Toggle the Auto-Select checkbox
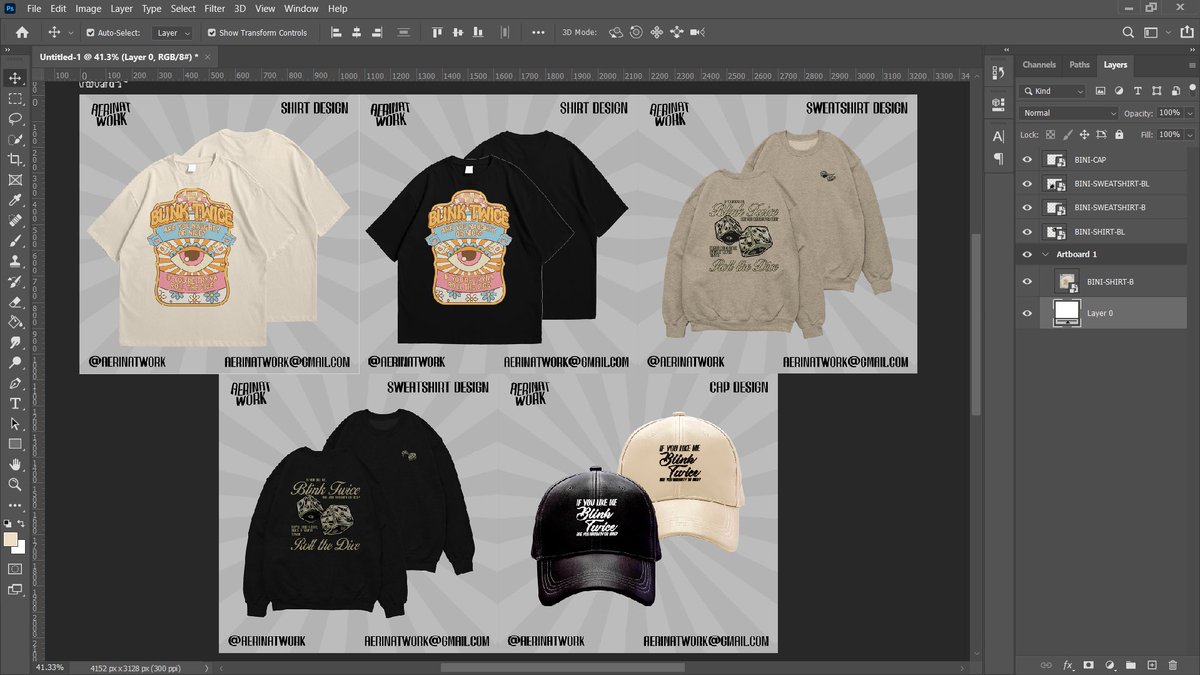Image resolution: width=1200 pixels, height=675 pixels. [89, 32]
